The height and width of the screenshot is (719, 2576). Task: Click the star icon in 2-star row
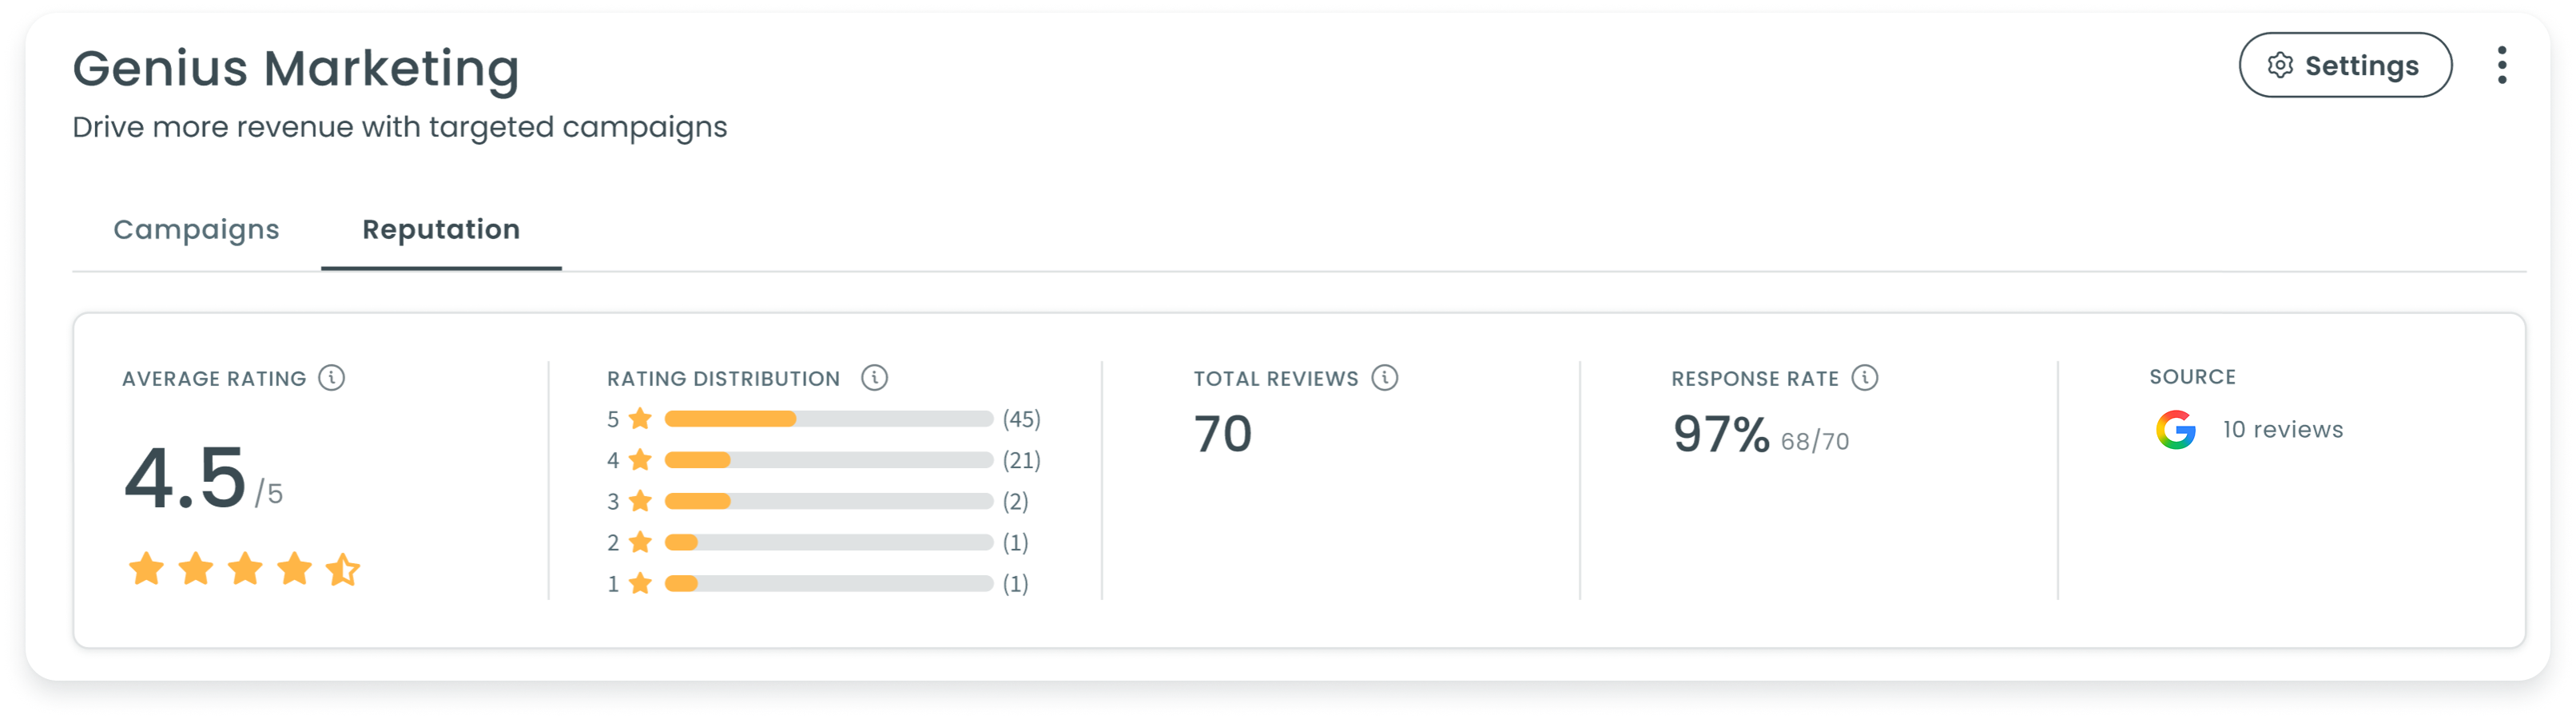click(x=641, y=541)
